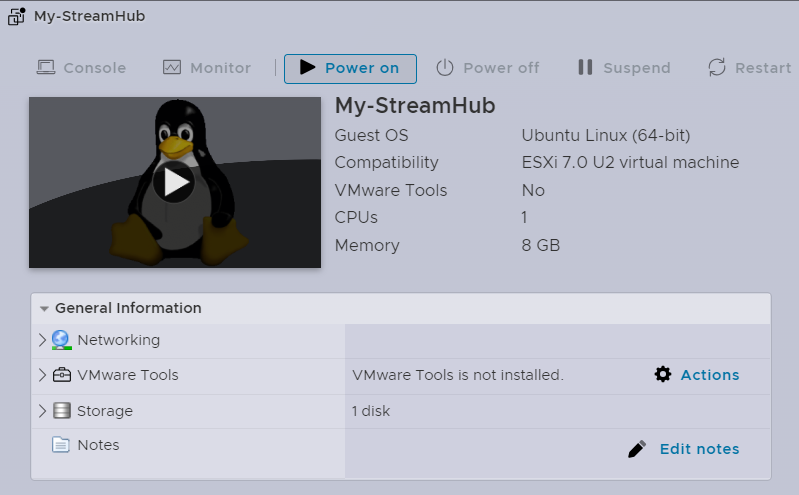Viewport: 799px width, 495px height.
Task: Click the Console monitor icon
Action: coord(46,68)
